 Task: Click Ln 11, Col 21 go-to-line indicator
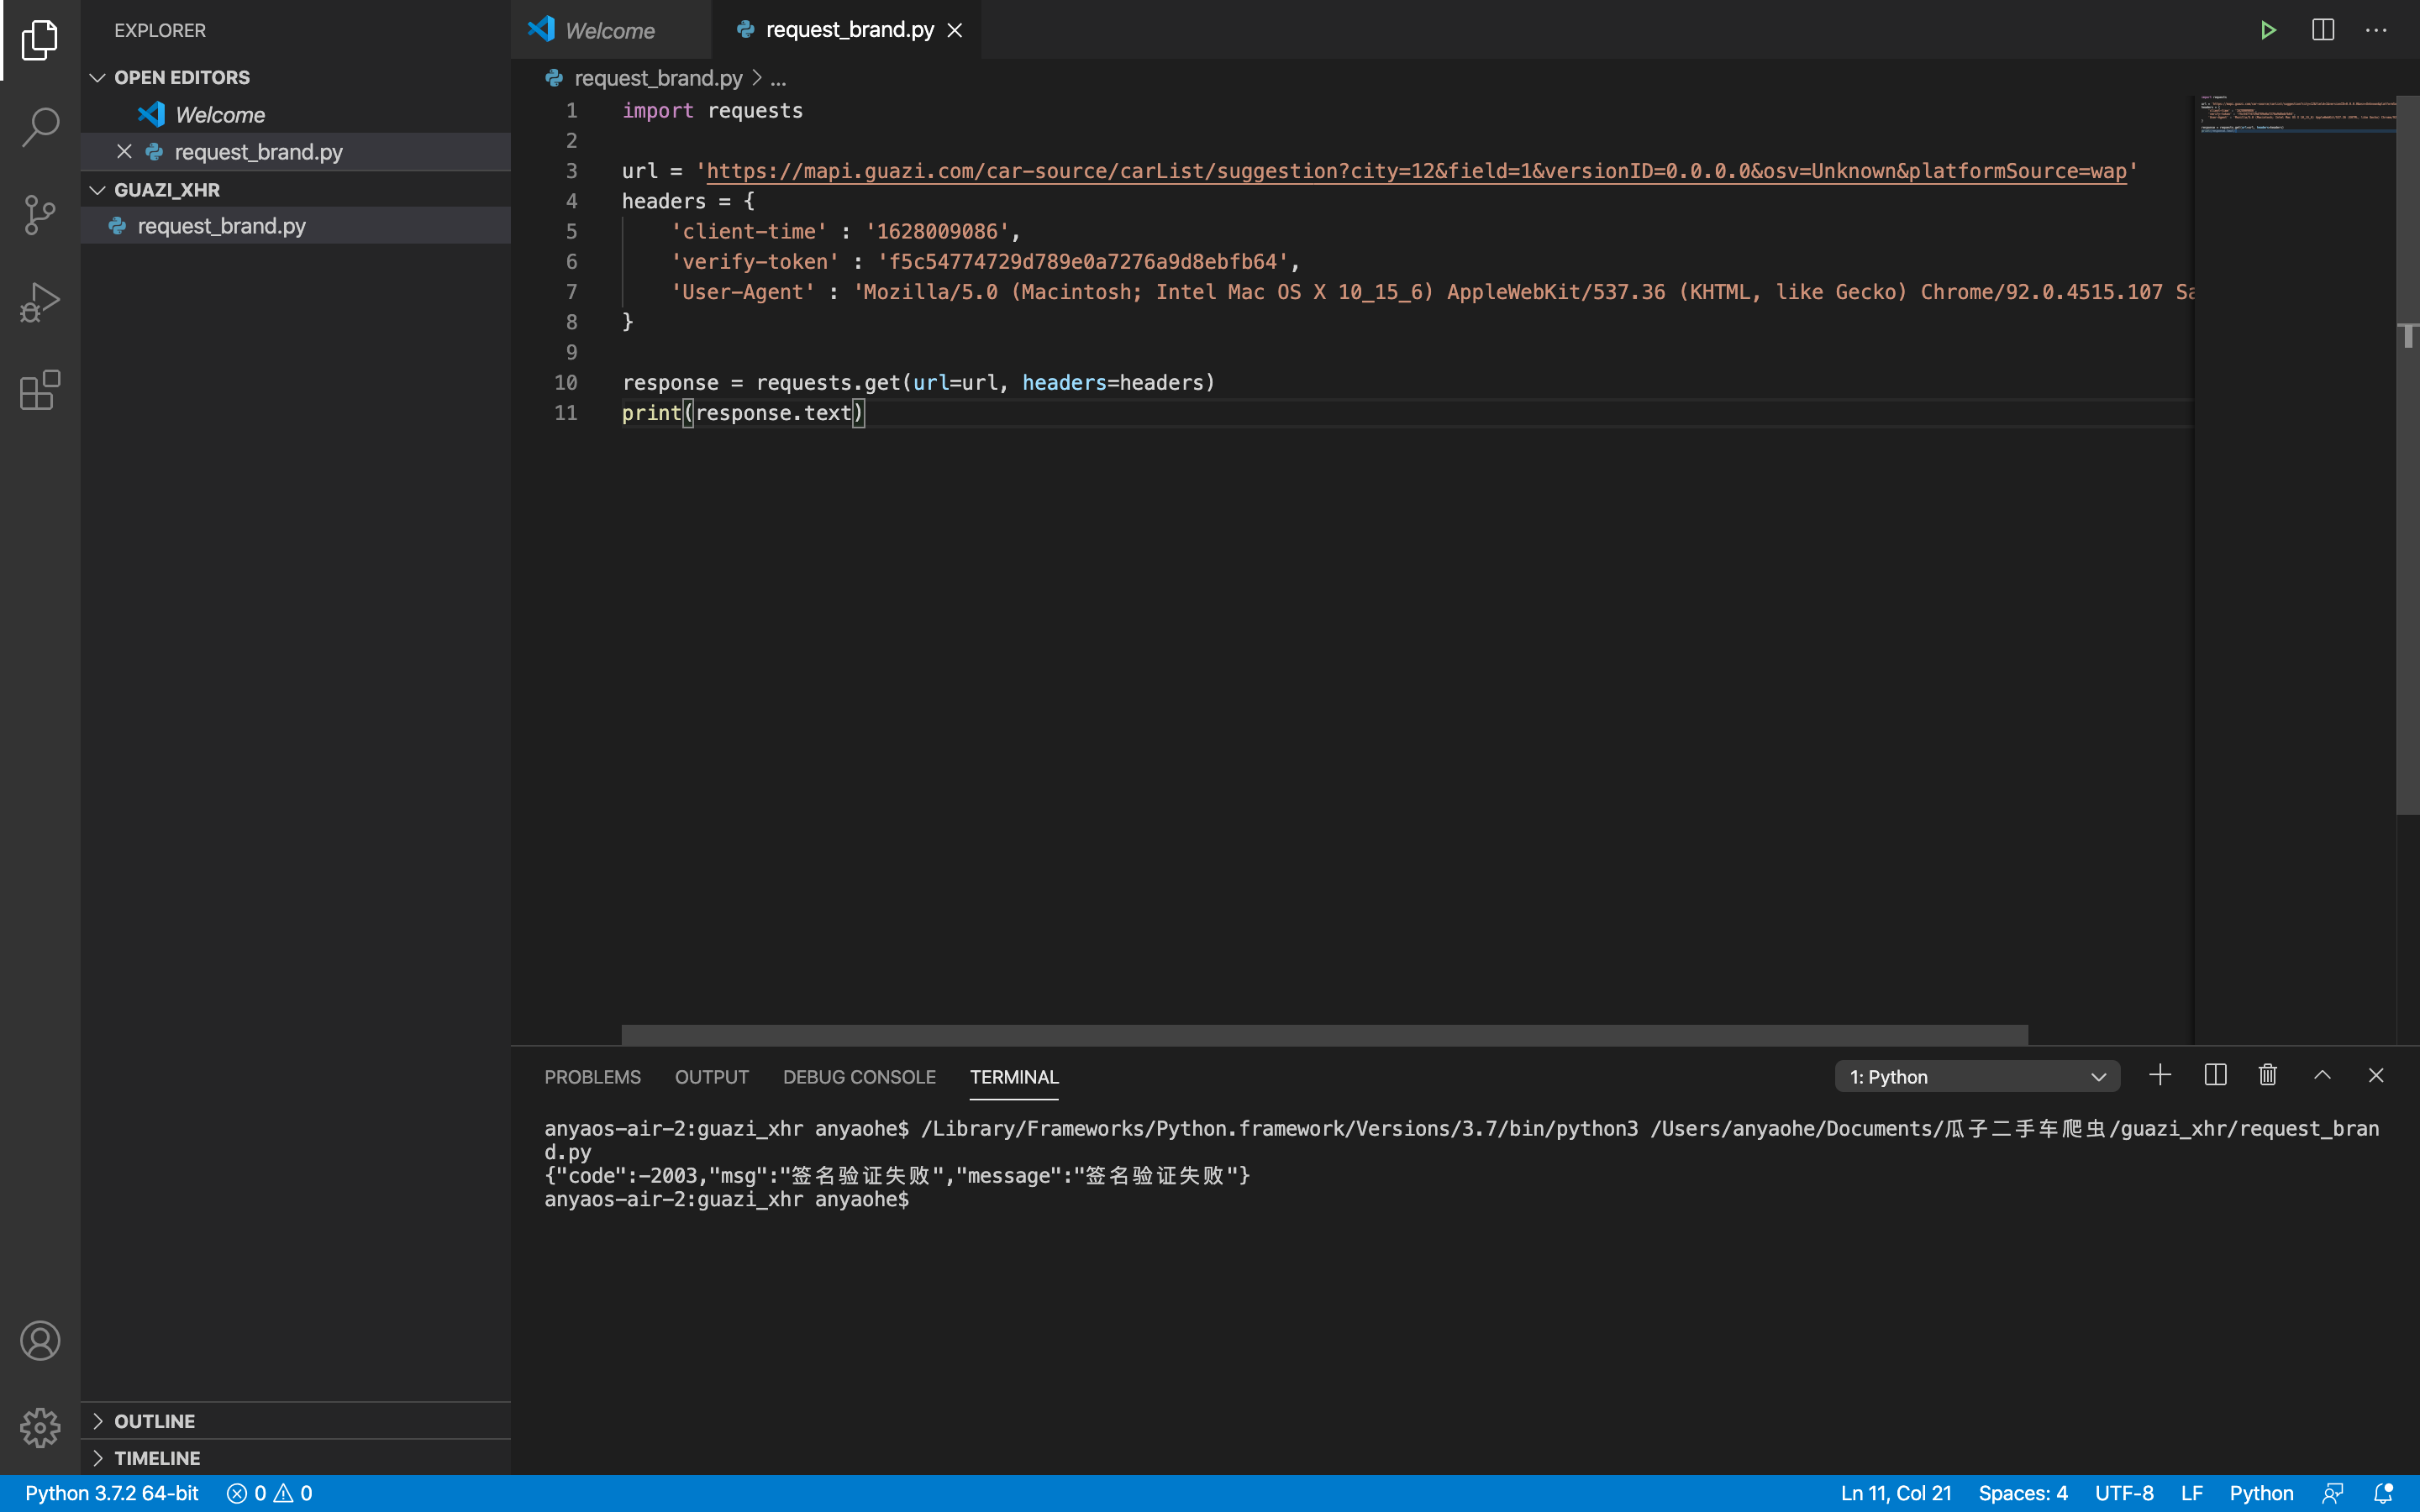(1896, 1493)
